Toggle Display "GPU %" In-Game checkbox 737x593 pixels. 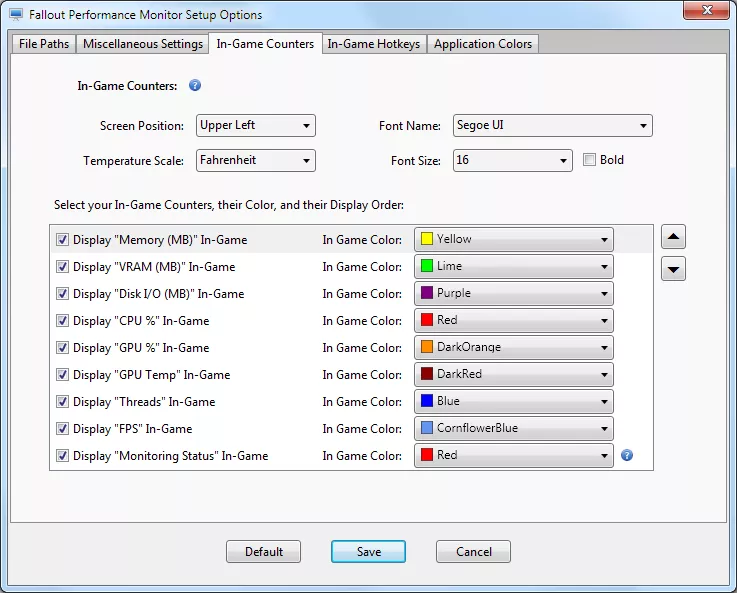coord(62,348)
